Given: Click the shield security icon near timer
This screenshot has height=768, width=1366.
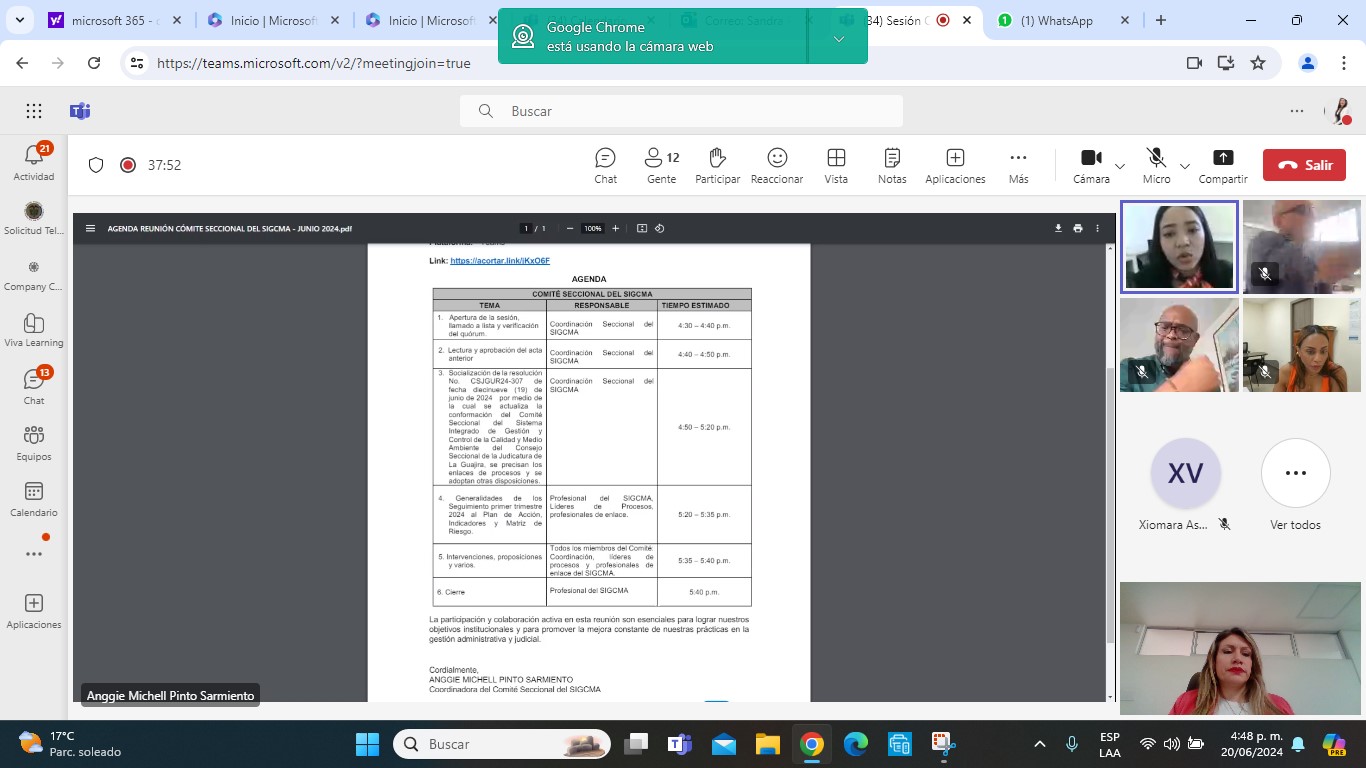Looking at the screenshot, I should (96, 165).
